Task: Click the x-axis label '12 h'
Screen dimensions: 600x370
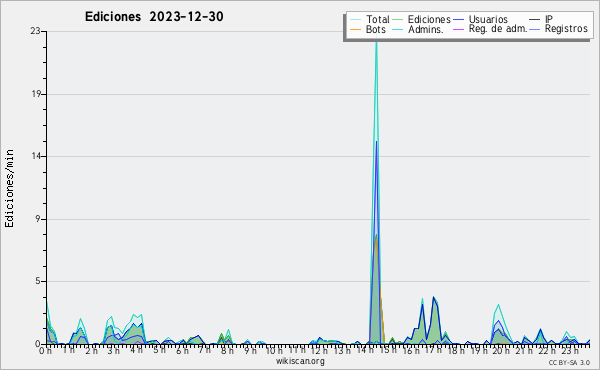Action: pos(318,351)
